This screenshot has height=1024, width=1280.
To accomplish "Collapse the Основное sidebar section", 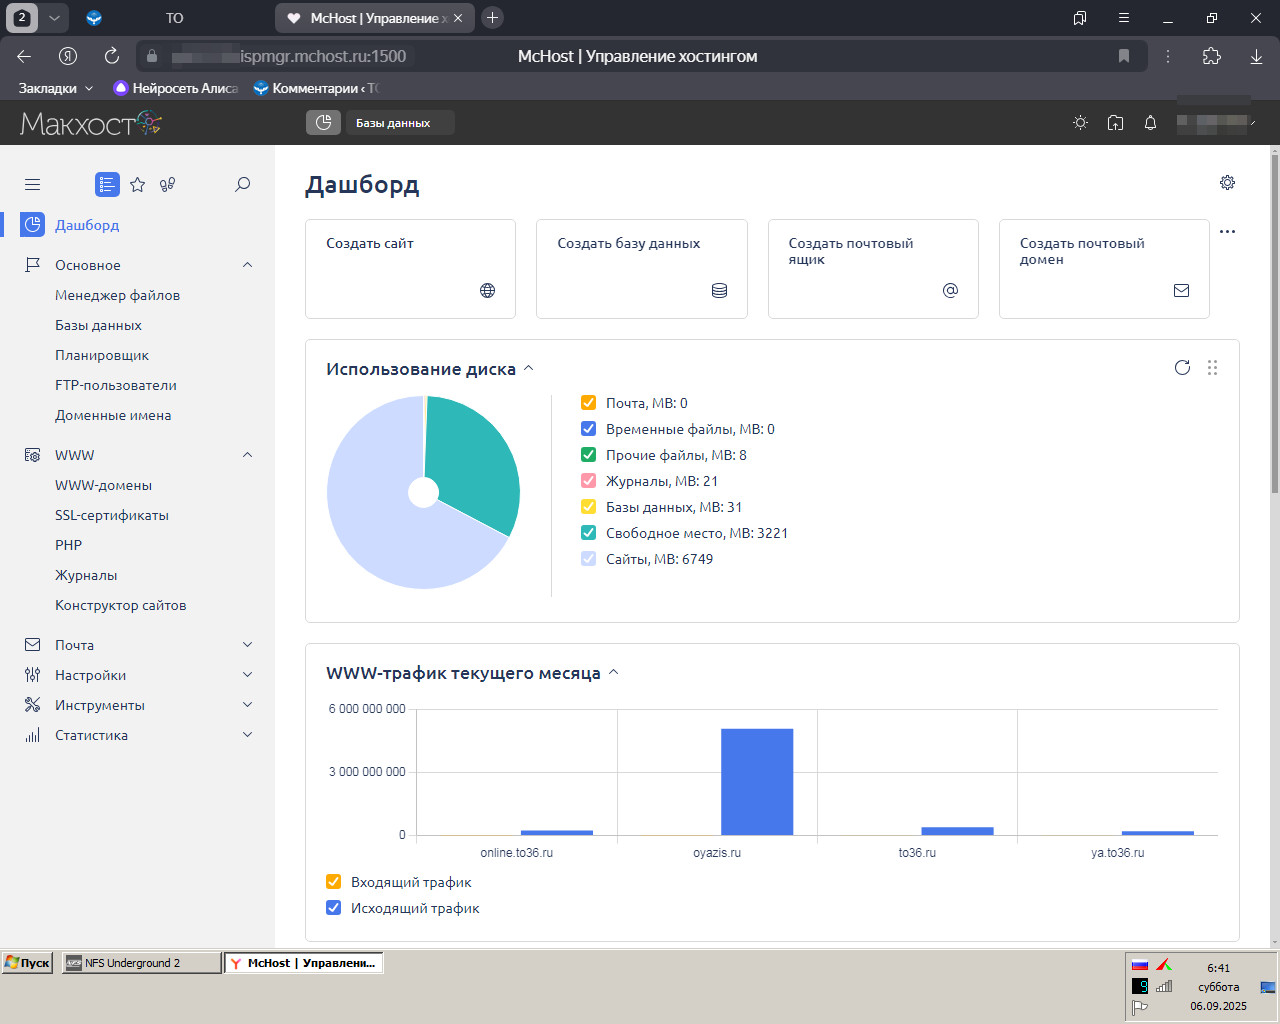I will click(247, 265).
